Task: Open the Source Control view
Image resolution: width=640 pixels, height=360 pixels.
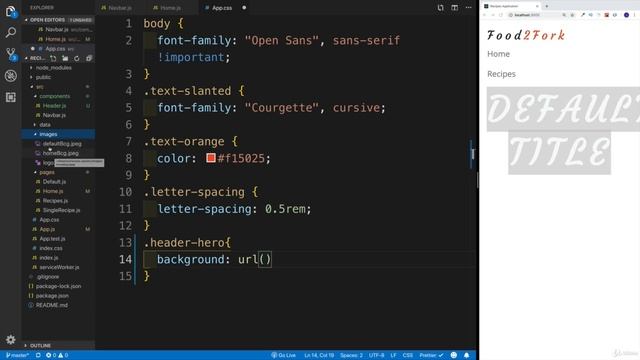Action: pyautogui.click(x=11, y=54)
